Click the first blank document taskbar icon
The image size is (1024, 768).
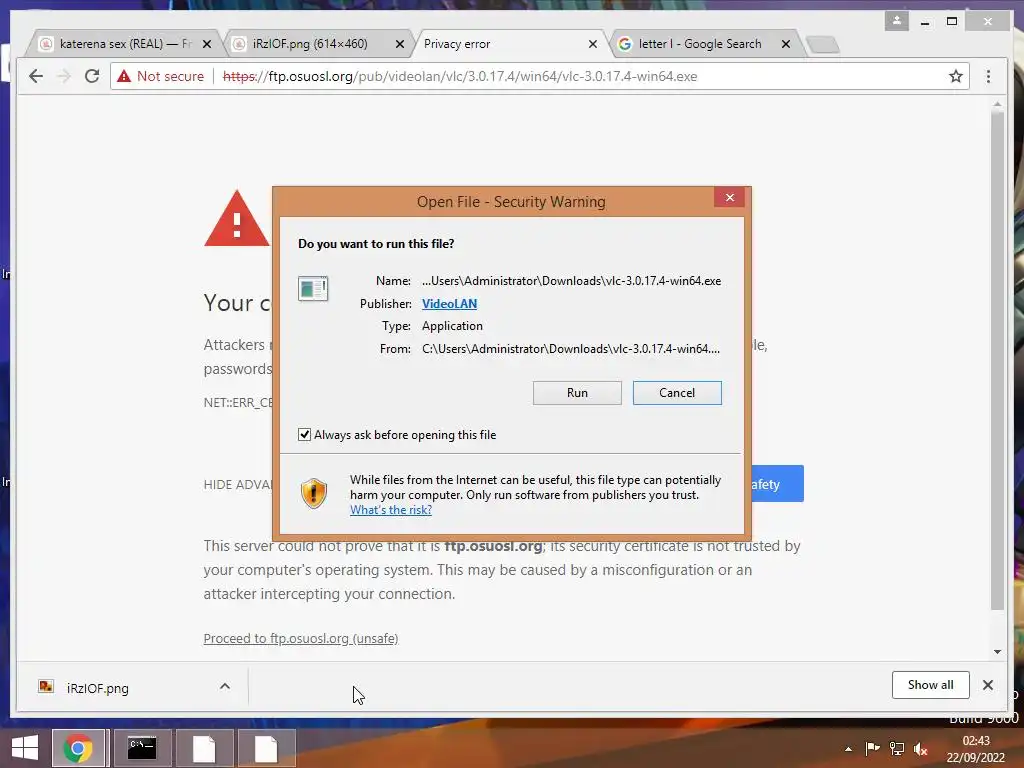tap(204, 748)
